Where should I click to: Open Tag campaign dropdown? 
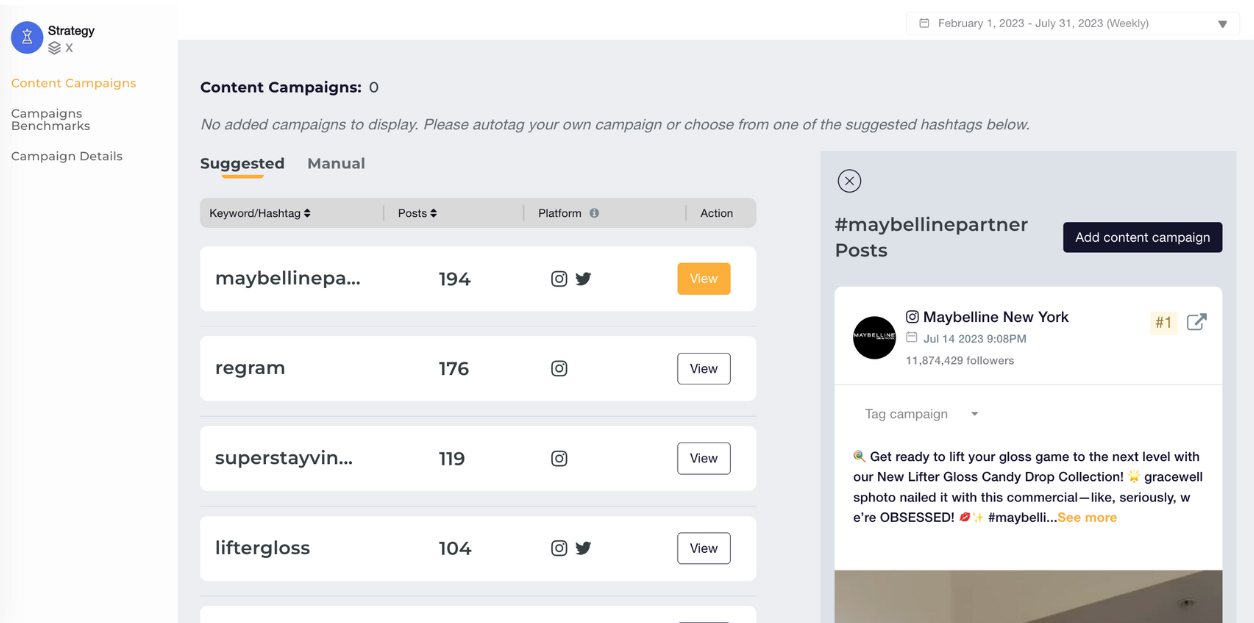[x=921, y=414]
